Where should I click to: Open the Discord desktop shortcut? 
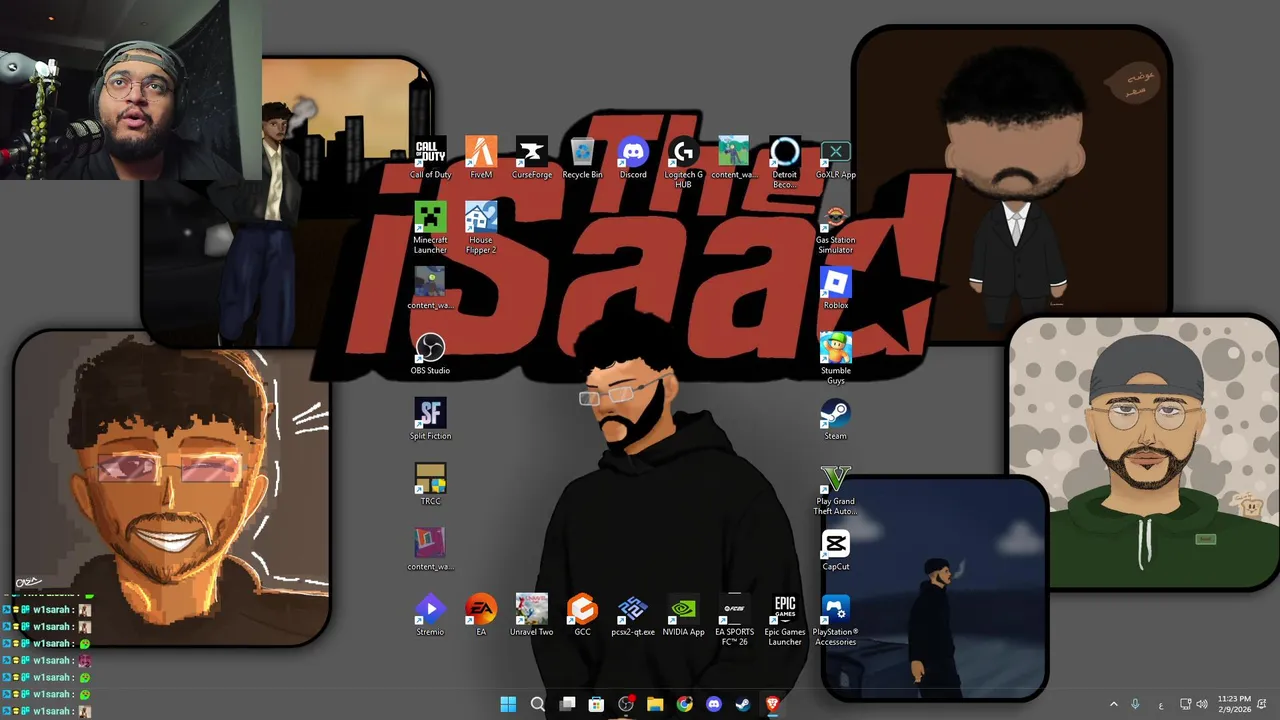[633, 158]
